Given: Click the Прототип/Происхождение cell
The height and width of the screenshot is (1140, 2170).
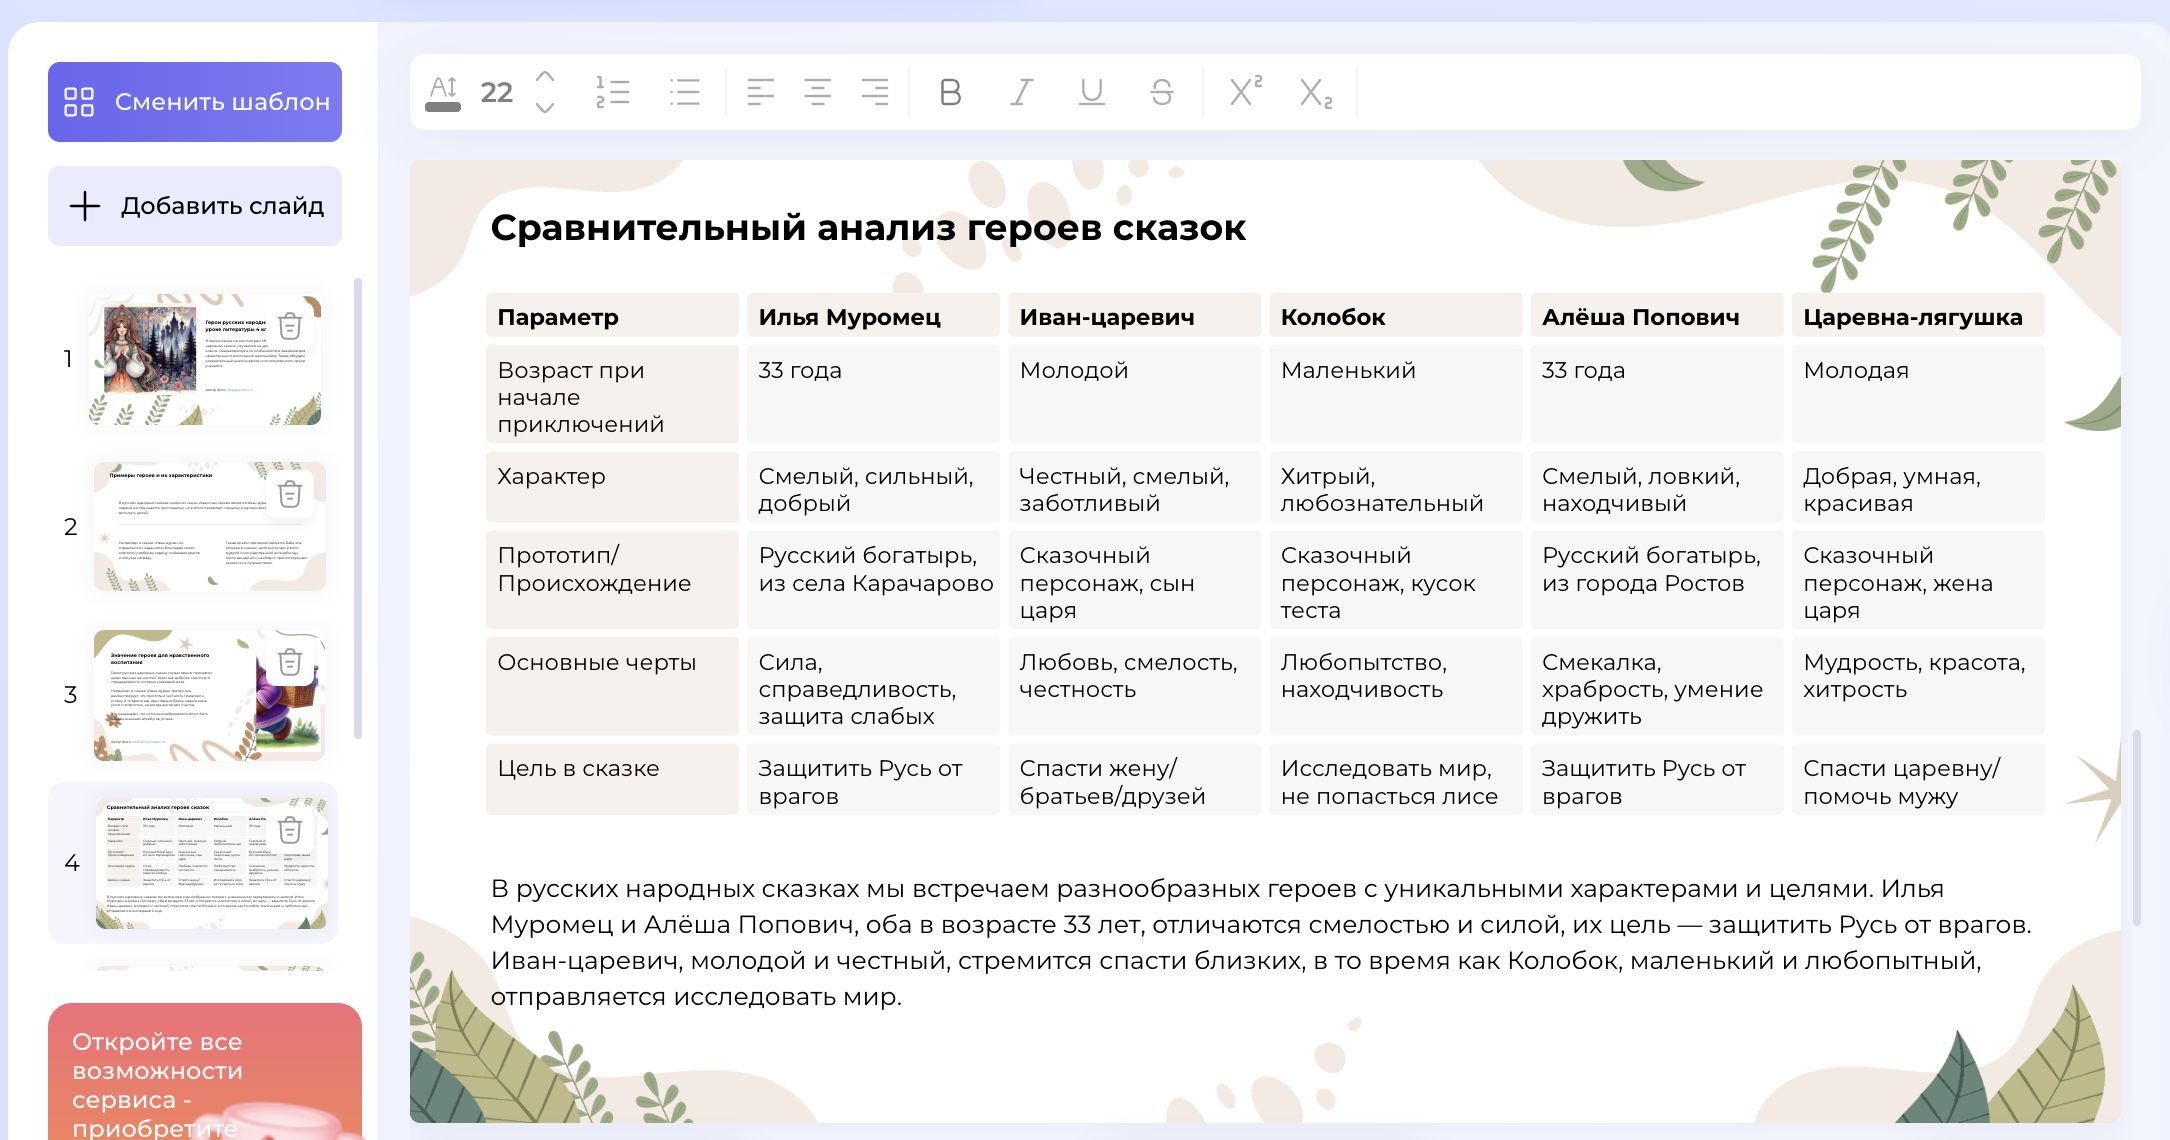Looking at the screenshot, I should 612,581.
